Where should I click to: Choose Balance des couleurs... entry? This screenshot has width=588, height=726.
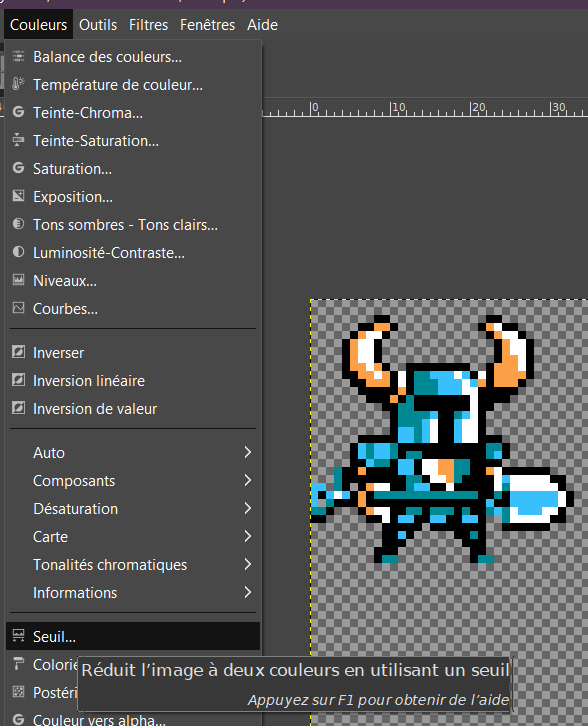133,57
